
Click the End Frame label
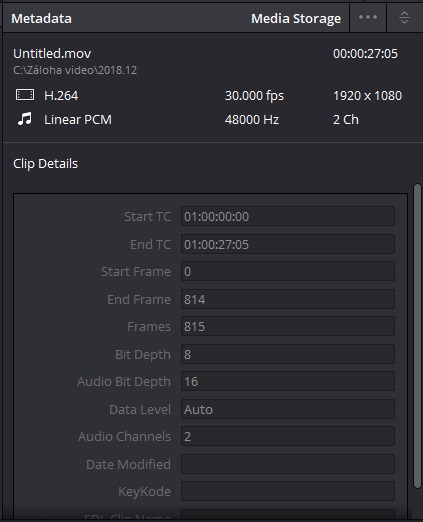tap(139, 299)
